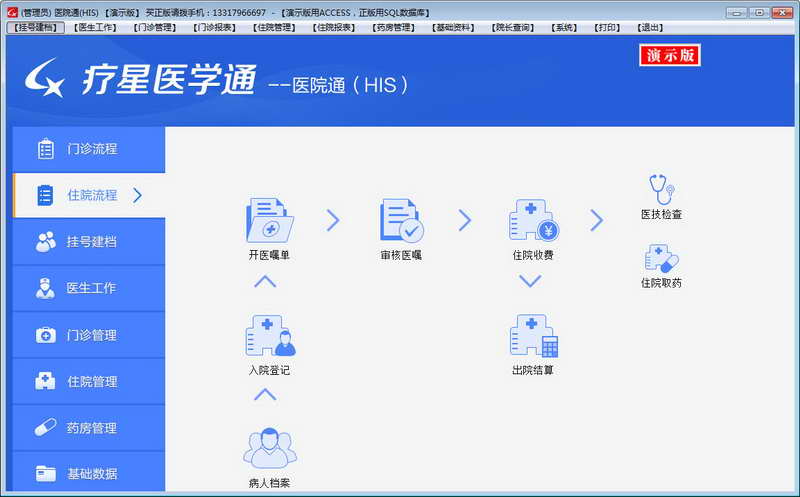
Task: Click the 住院收费 text label
Action: point(533,255)
